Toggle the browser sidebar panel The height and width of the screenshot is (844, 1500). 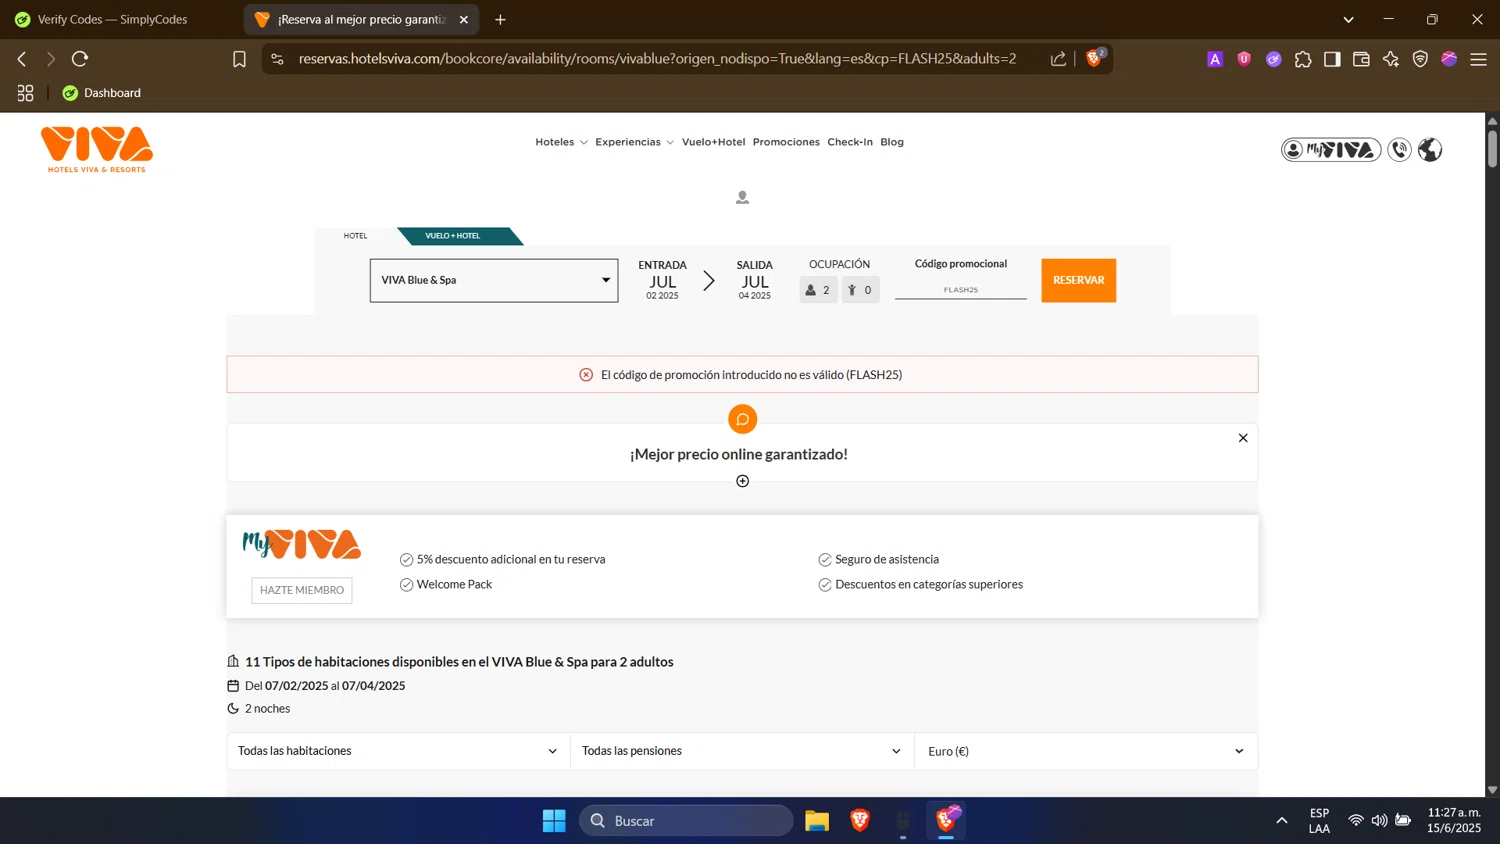[x=1332, y=59]
